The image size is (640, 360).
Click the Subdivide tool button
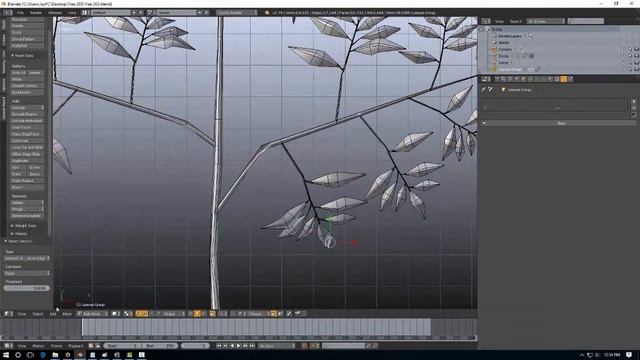point(27,141)
